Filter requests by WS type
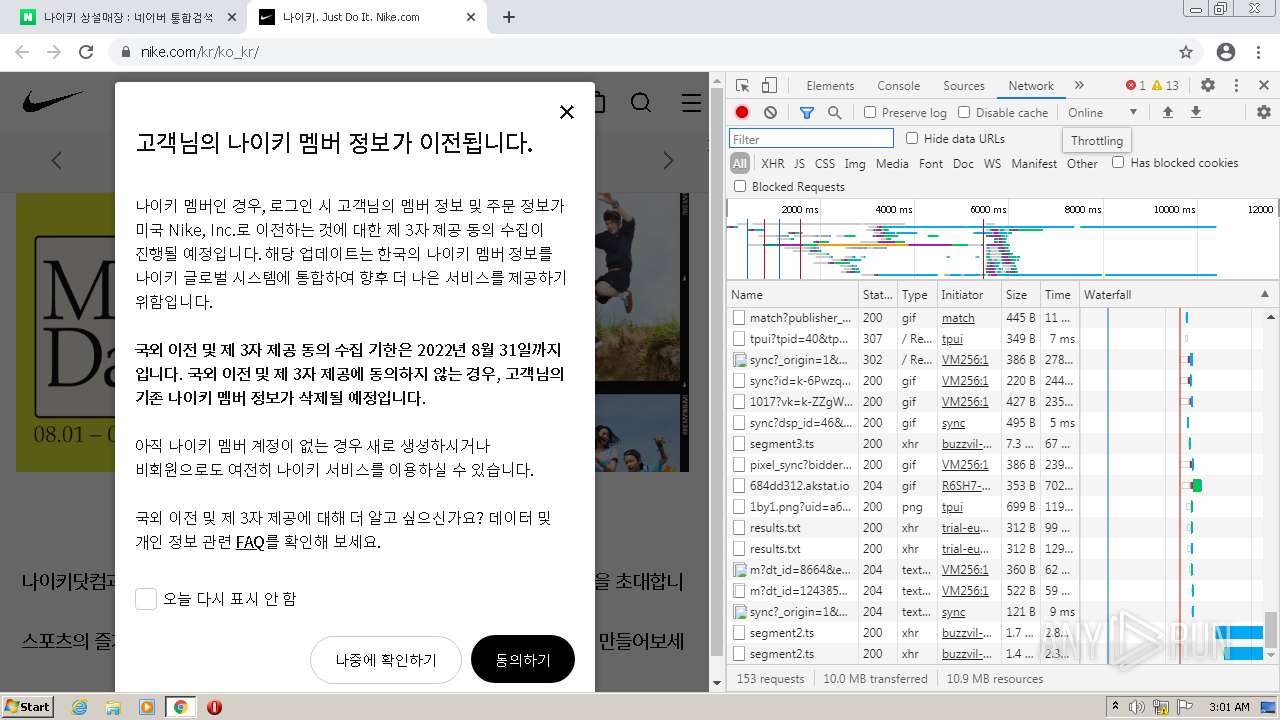This screenshot has width=1280, height=720. click(x=992, y=163)
